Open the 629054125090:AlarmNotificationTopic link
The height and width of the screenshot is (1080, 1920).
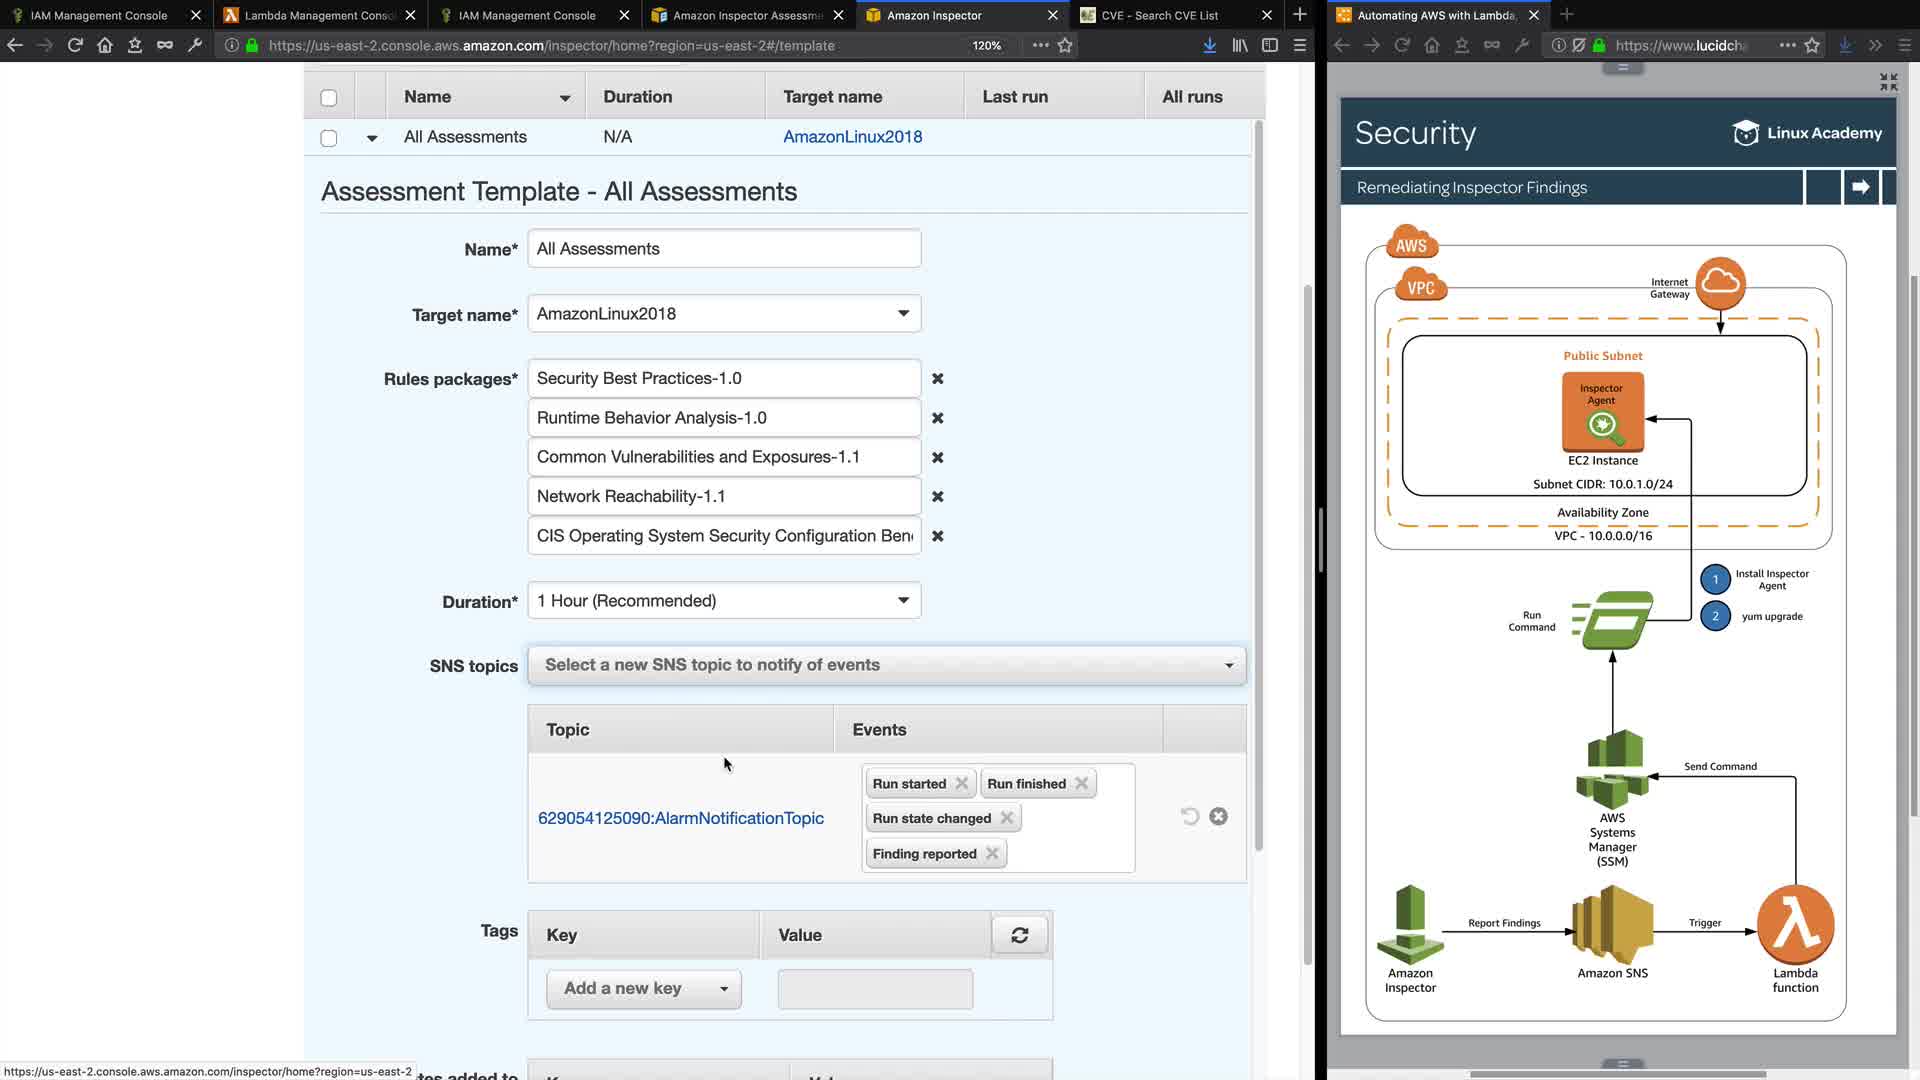tap(681, 819)
